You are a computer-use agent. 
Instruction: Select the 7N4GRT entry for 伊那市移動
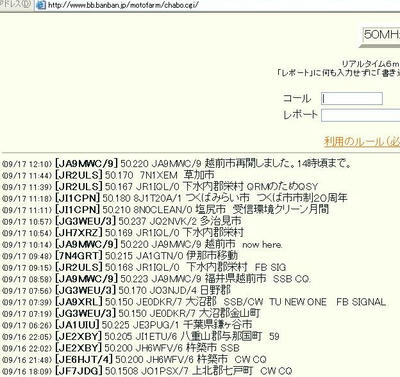(120, 255)
